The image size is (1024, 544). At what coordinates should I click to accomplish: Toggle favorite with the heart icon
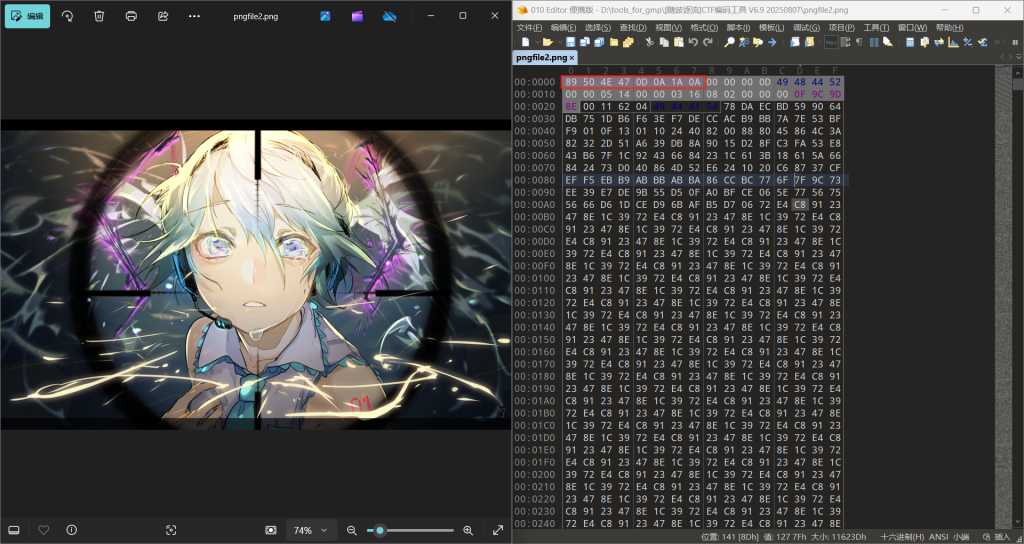[43, 530]
